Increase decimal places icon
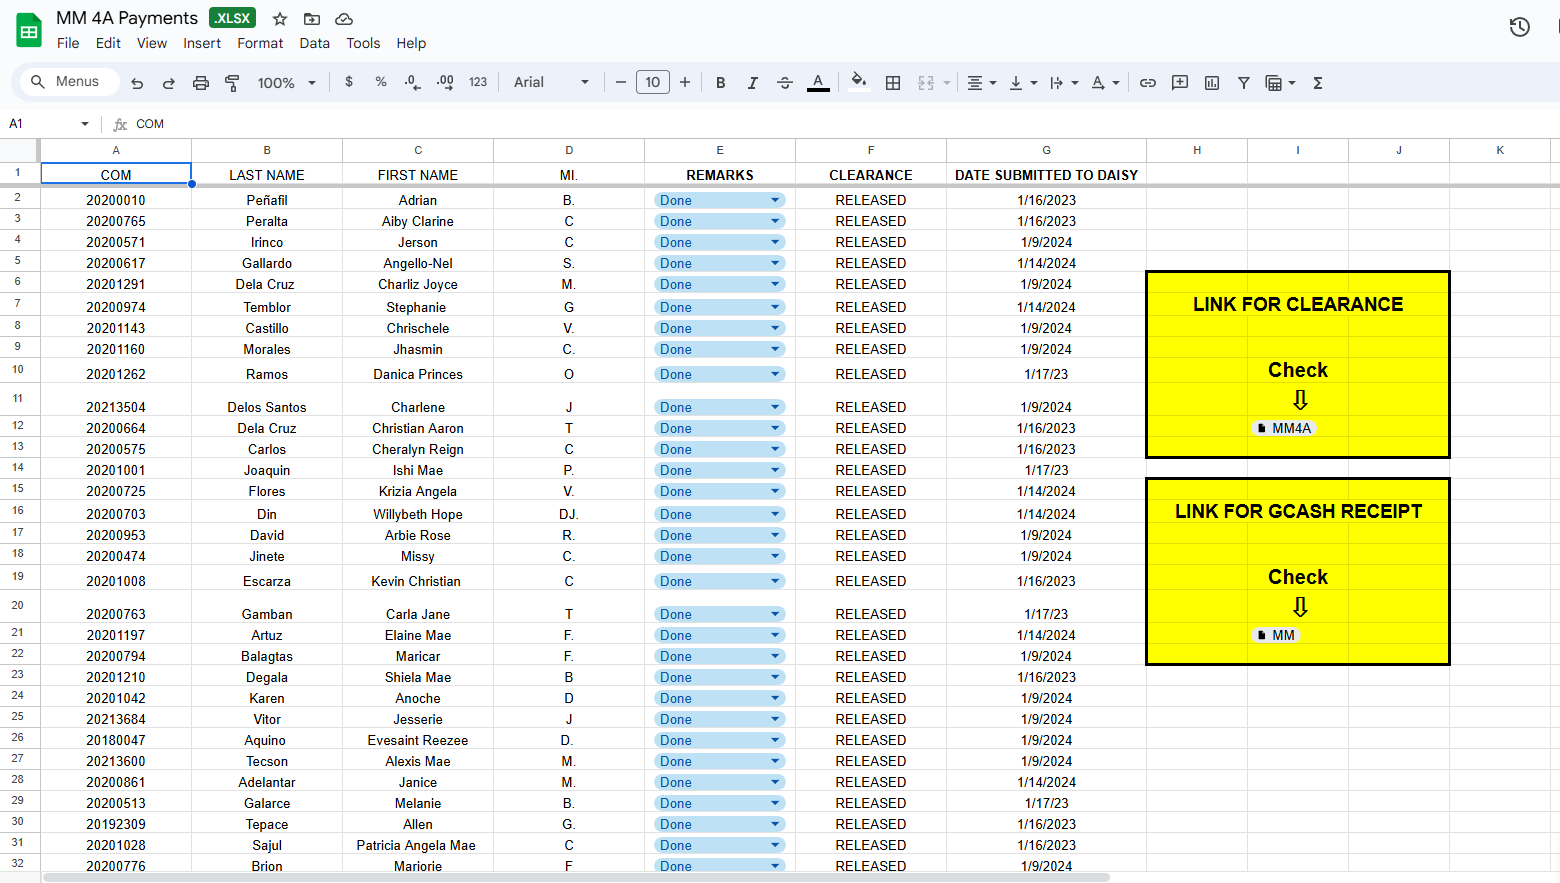The width and height of the screenshot is (1560, 883). coord(445,82)
